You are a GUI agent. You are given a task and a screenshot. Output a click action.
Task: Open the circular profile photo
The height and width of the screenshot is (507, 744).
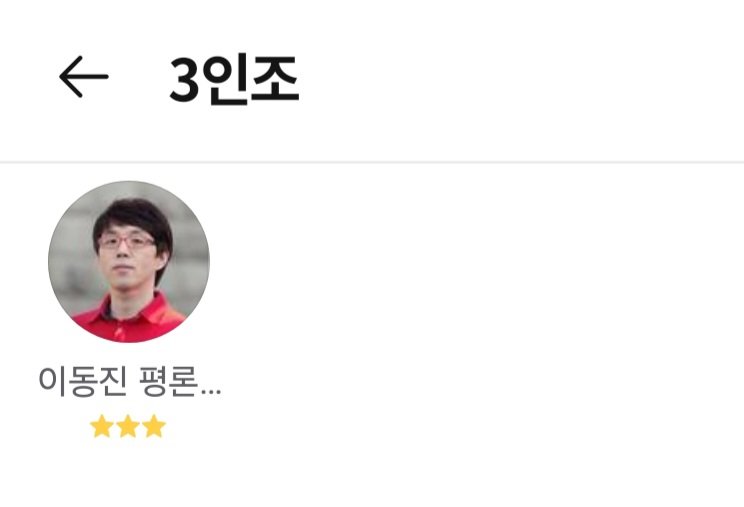(129, 261)
